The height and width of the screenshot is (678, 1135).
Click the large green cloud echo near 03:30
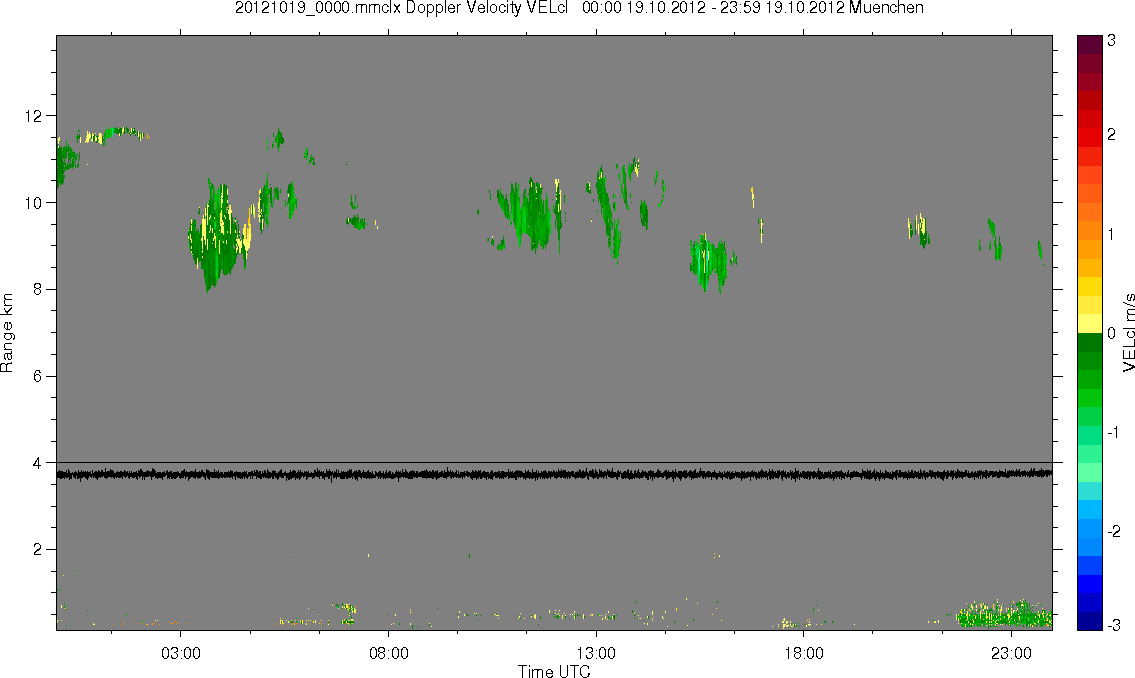click(x=217, y=235)
